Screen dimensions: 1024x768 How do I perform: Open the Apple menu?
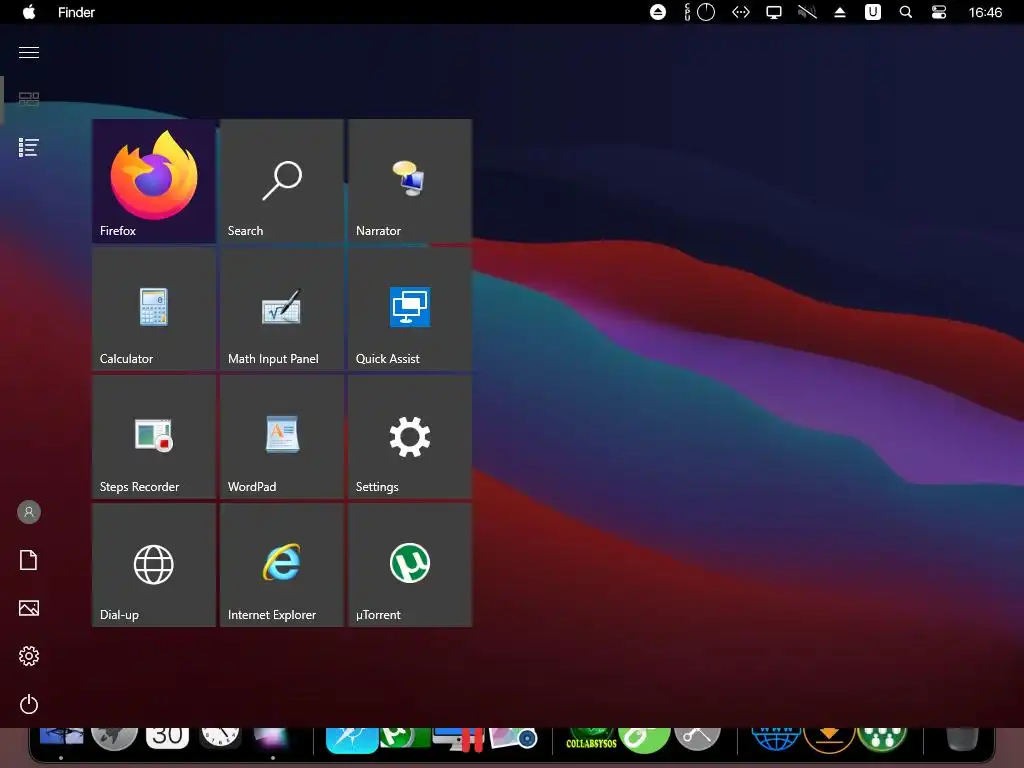(x=29, y=12)
